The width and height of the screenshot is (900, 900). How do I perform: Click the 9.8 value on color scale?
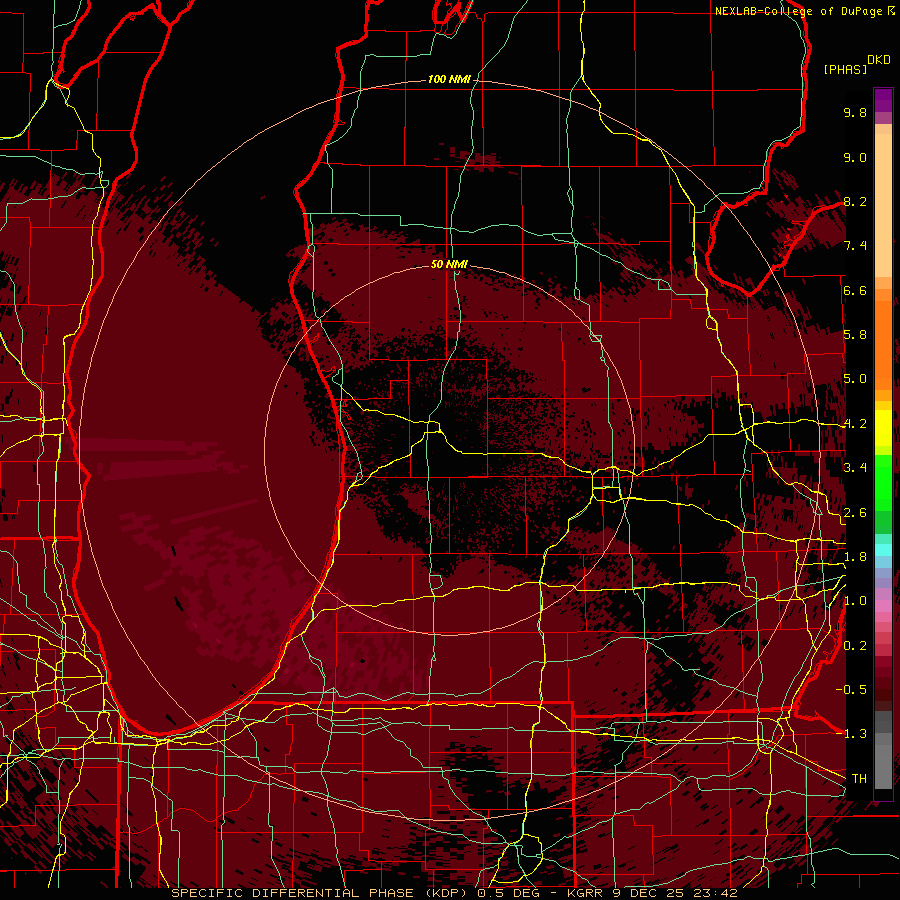click(855, 112)
